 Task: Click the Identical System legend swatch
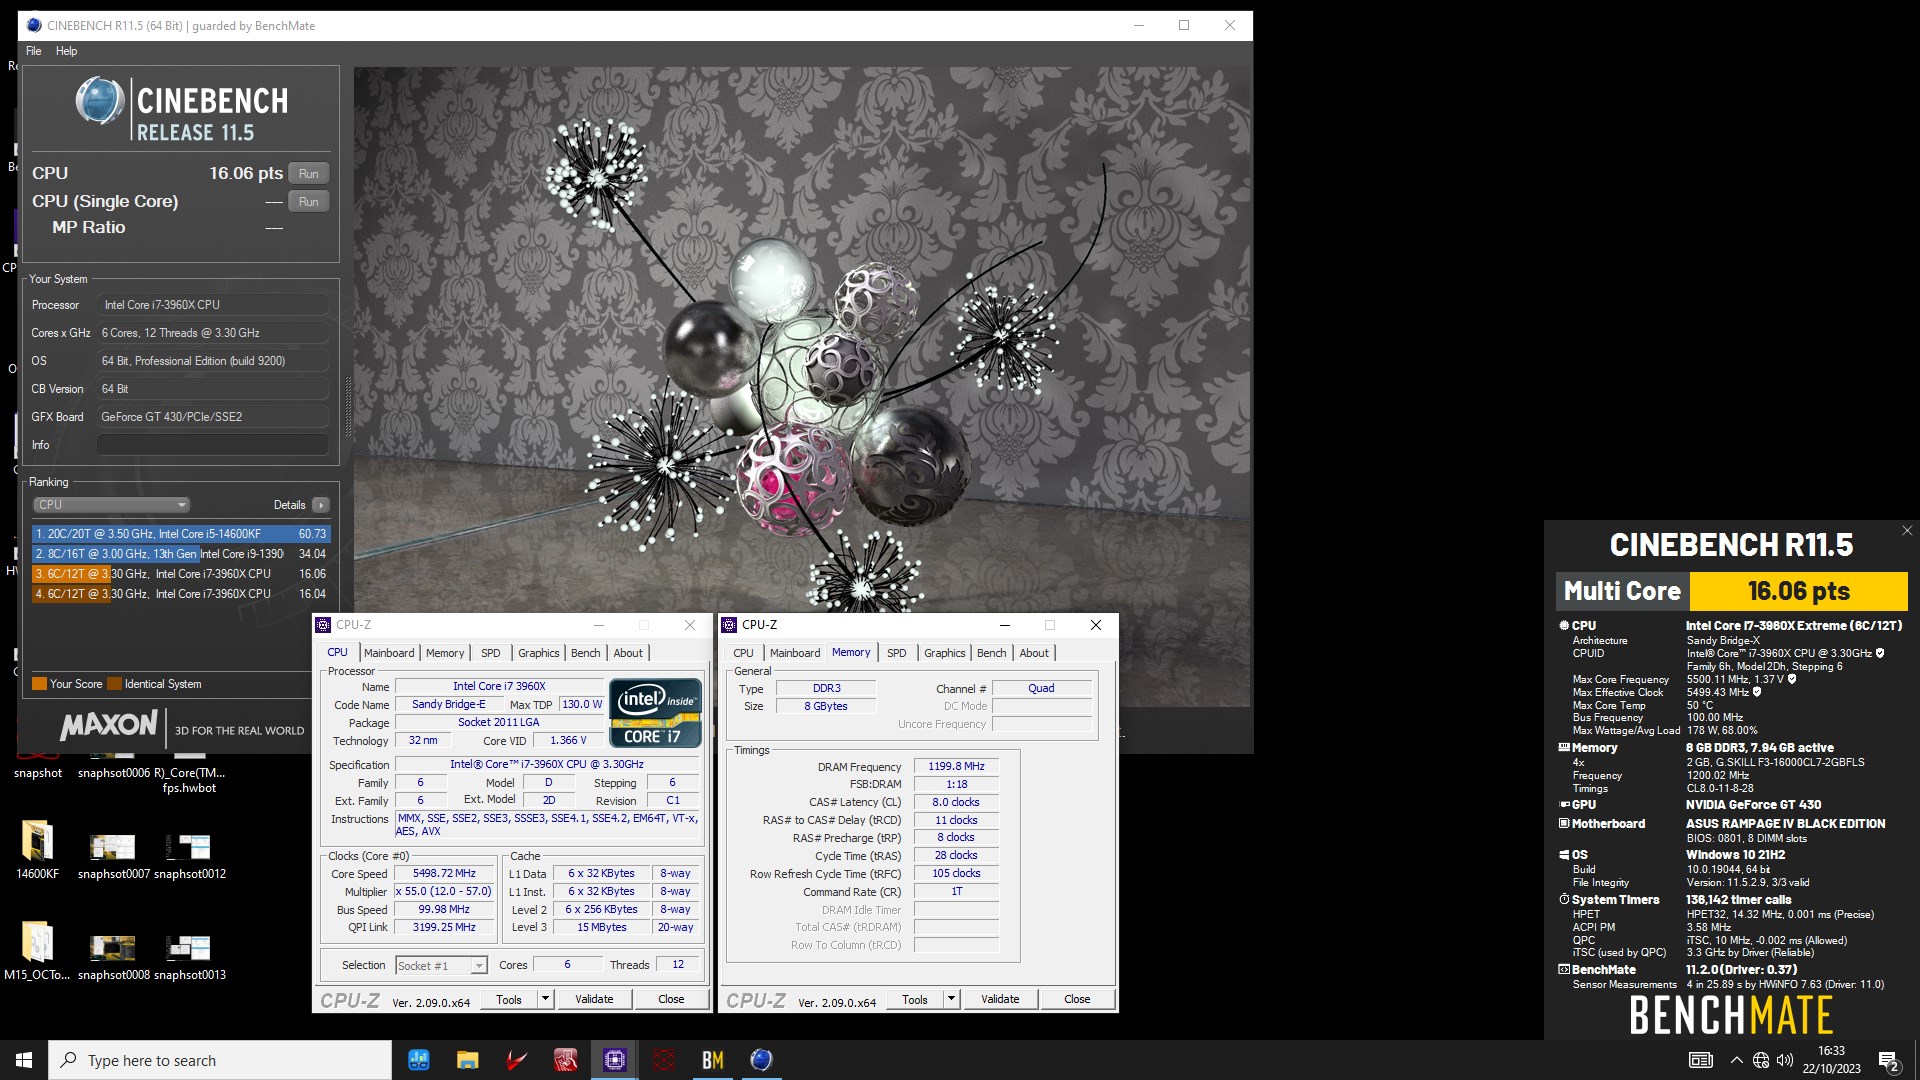pyautogui.click(x=114, y=684)
